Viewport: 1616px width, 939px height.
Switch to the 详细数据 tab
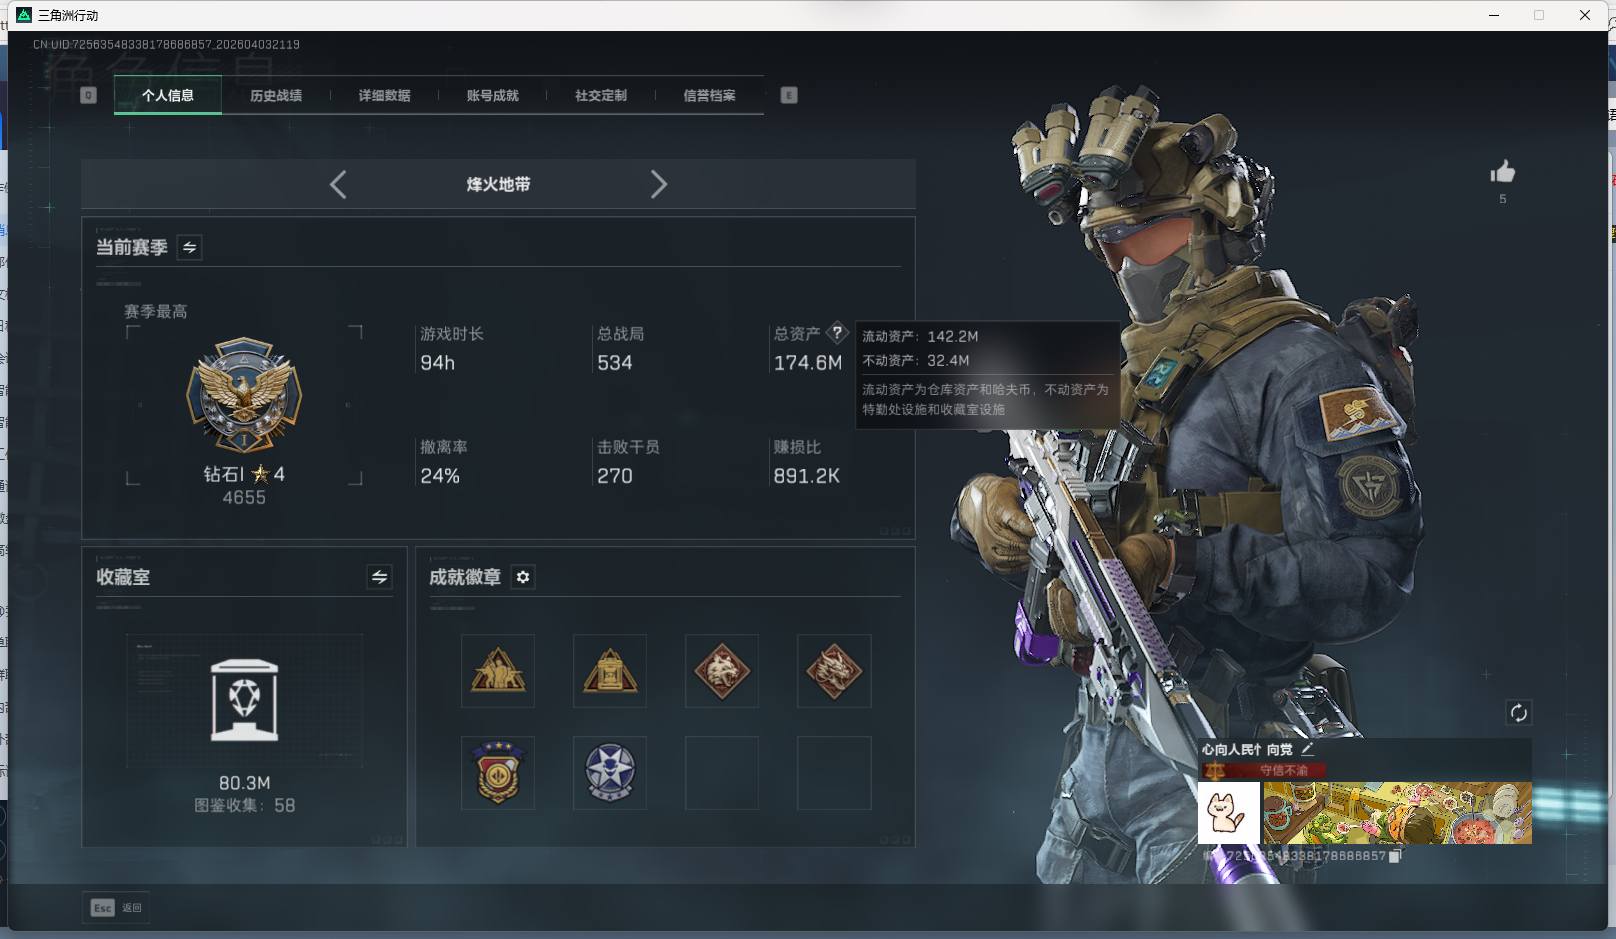(384, 96)
